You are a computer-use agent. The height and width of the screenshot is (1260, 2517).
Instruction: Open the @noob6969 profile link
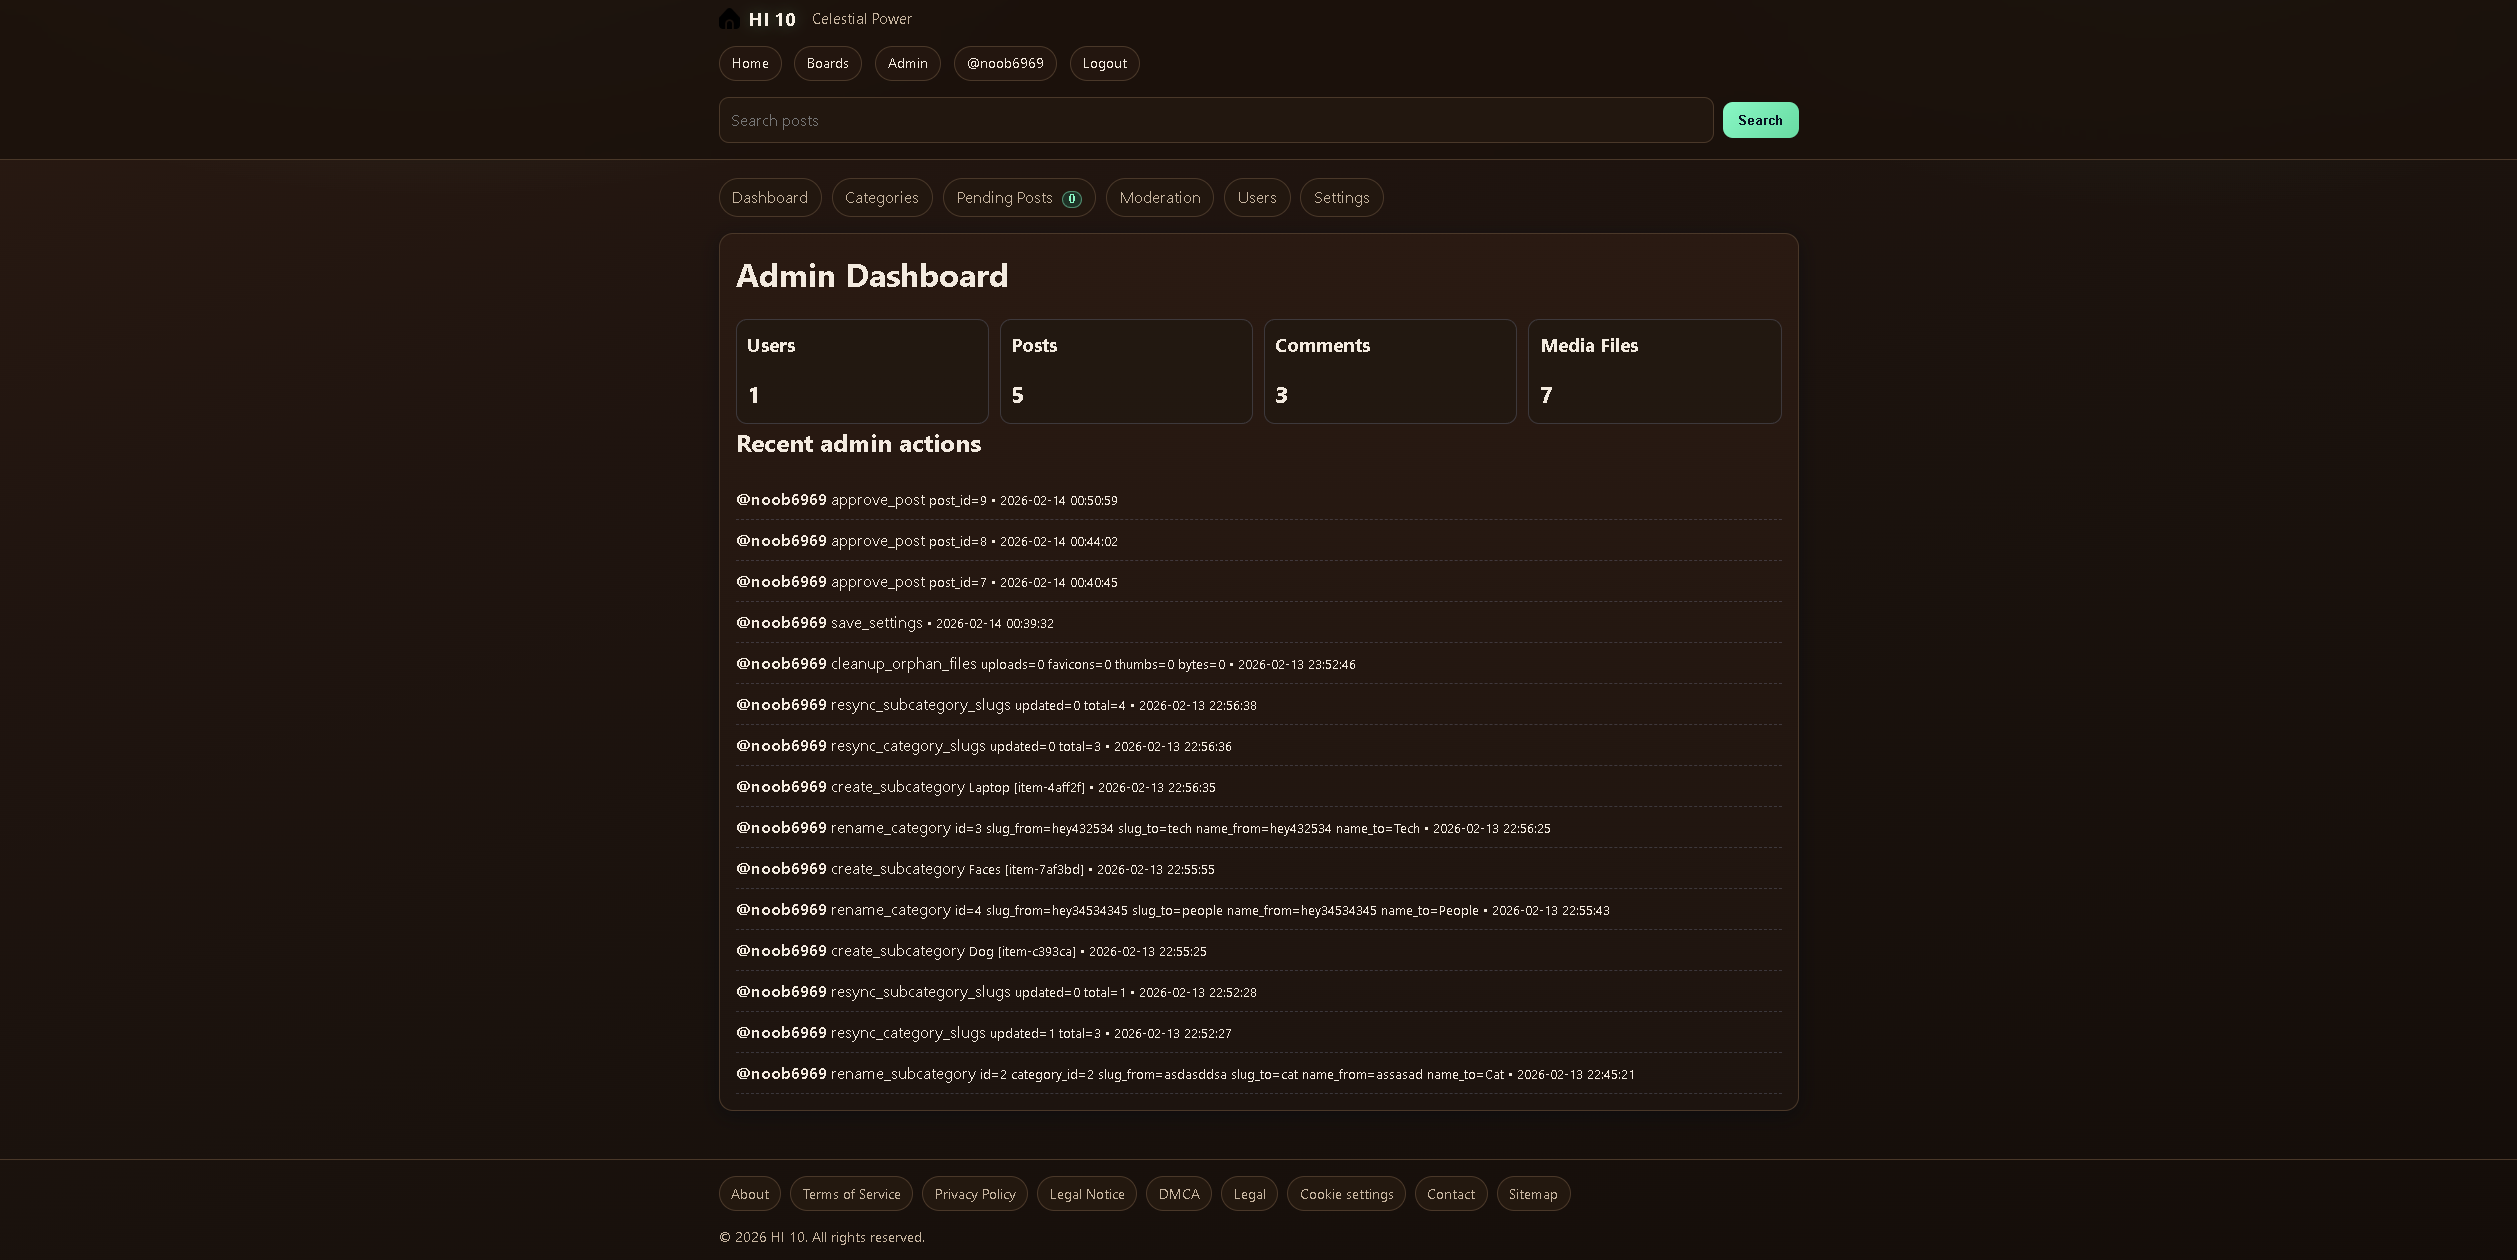(1004, 63)
